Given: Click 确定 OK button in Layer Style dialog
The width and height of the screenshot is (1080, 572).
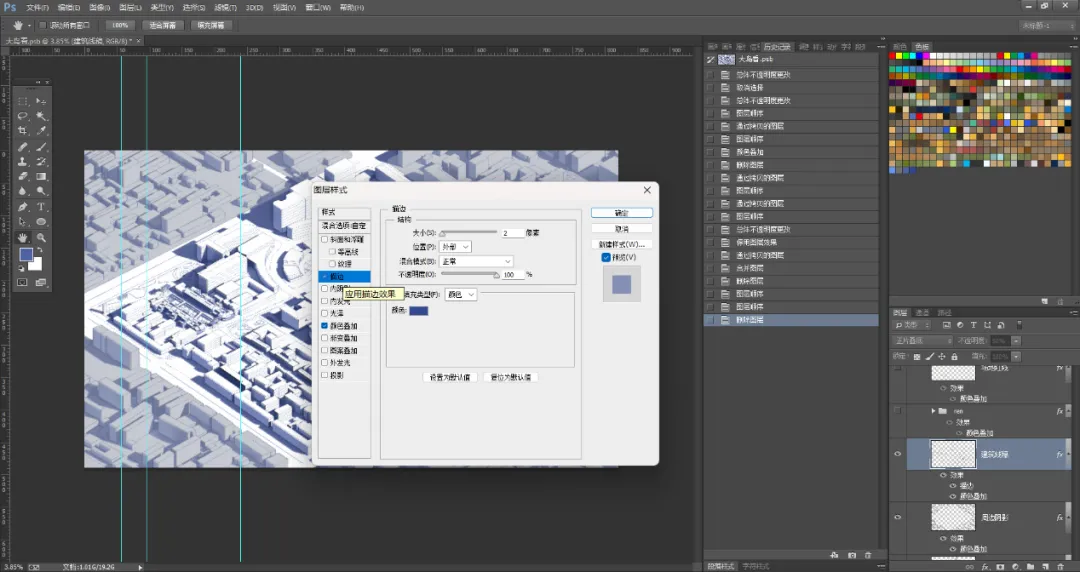Looking at the screenshot, I should (x=621, y=213).
